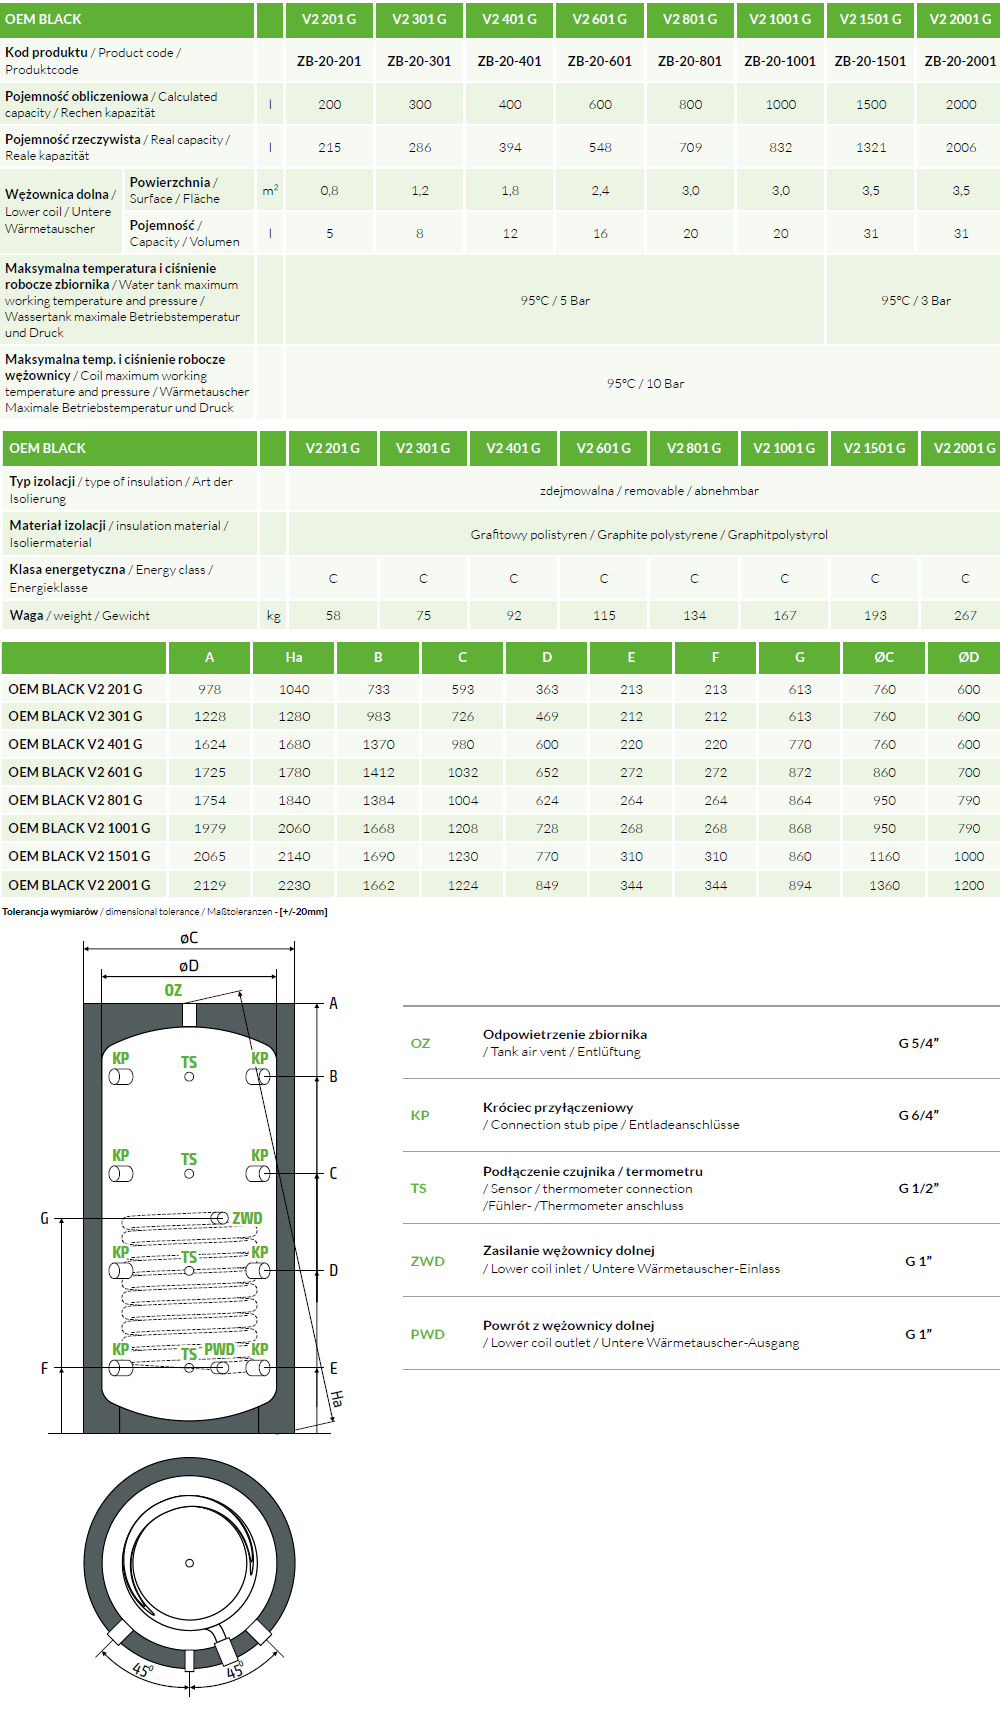Click the 'OEM BLACK V2 201 G' dimensions row label
The height and width of the screenshot is (1722, 1000).
click(75, 689)
